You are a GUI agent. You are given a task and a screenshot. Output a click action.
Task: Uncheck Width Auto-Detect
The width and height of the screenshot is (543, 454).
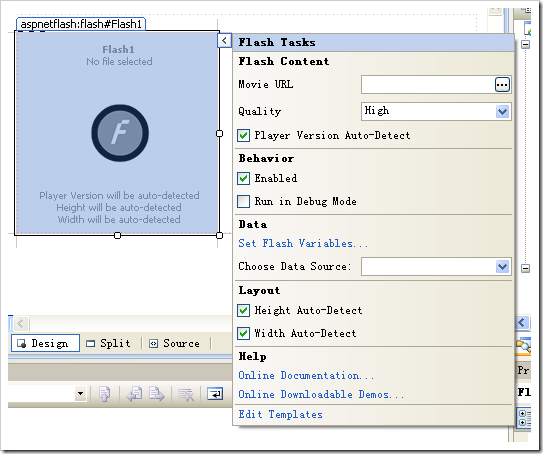[x=243, y=333]
